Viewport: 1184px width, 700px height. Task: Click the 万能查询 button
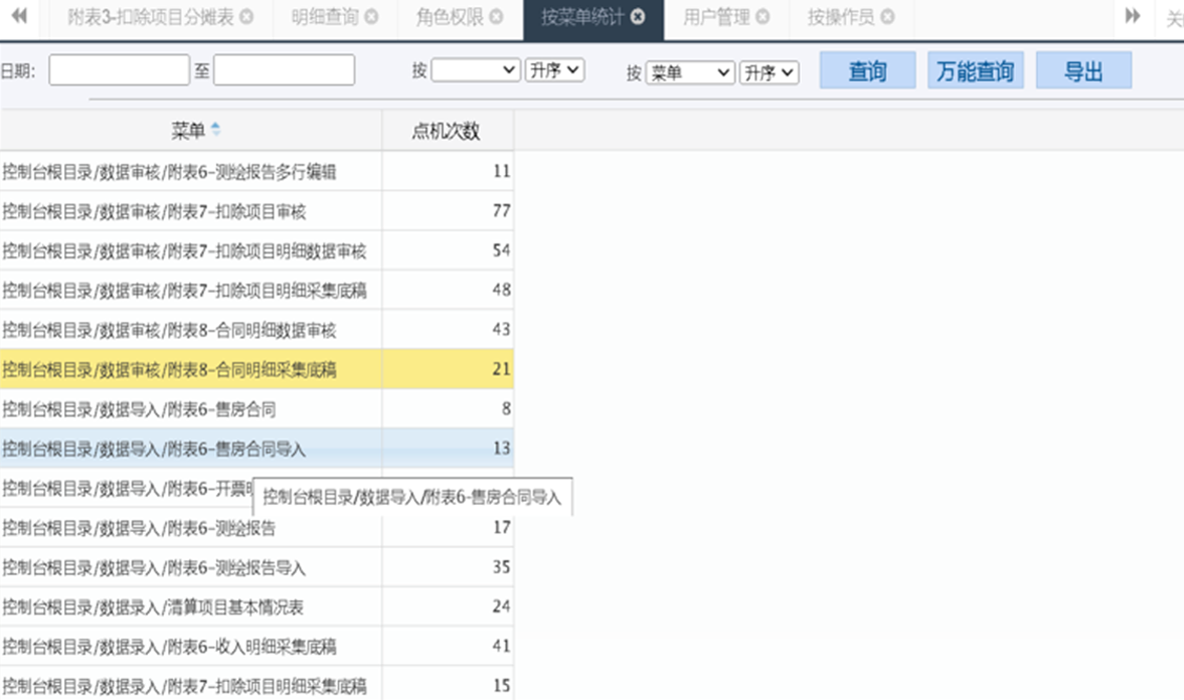976,70
